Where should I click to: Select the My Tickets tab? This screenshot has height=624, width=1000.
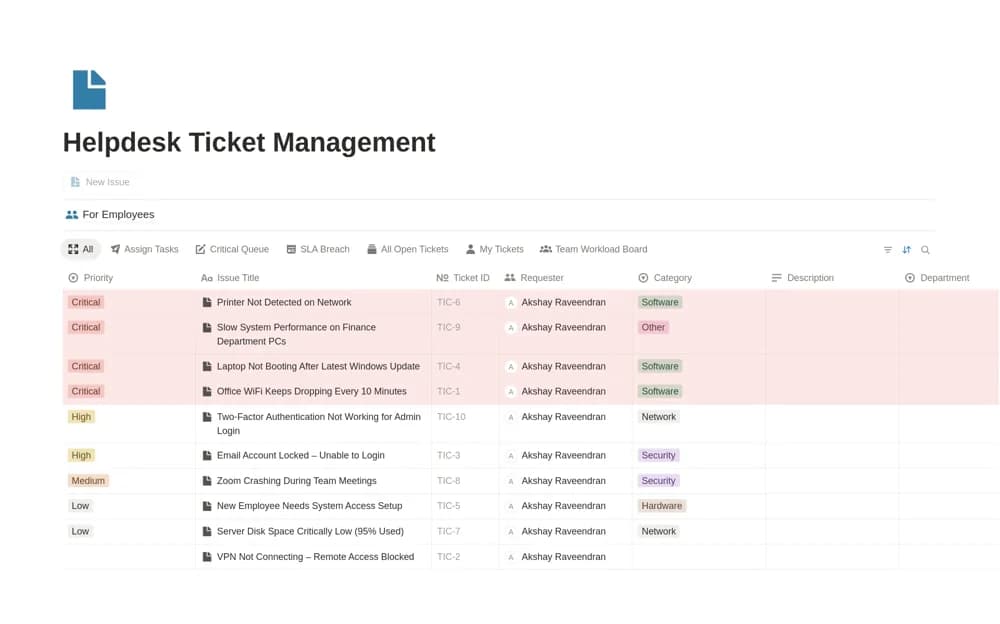[494, 249]
